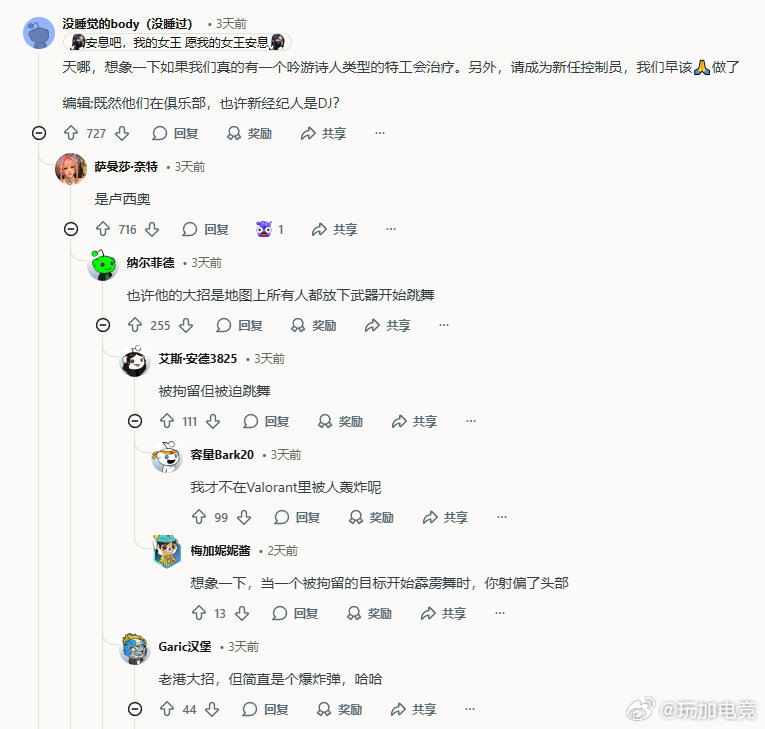This screenshot has width=765, height=729.
Task: Downvote the 111-vote comment about 被拘留但被迫跳舞
Action: coord(213,421)
